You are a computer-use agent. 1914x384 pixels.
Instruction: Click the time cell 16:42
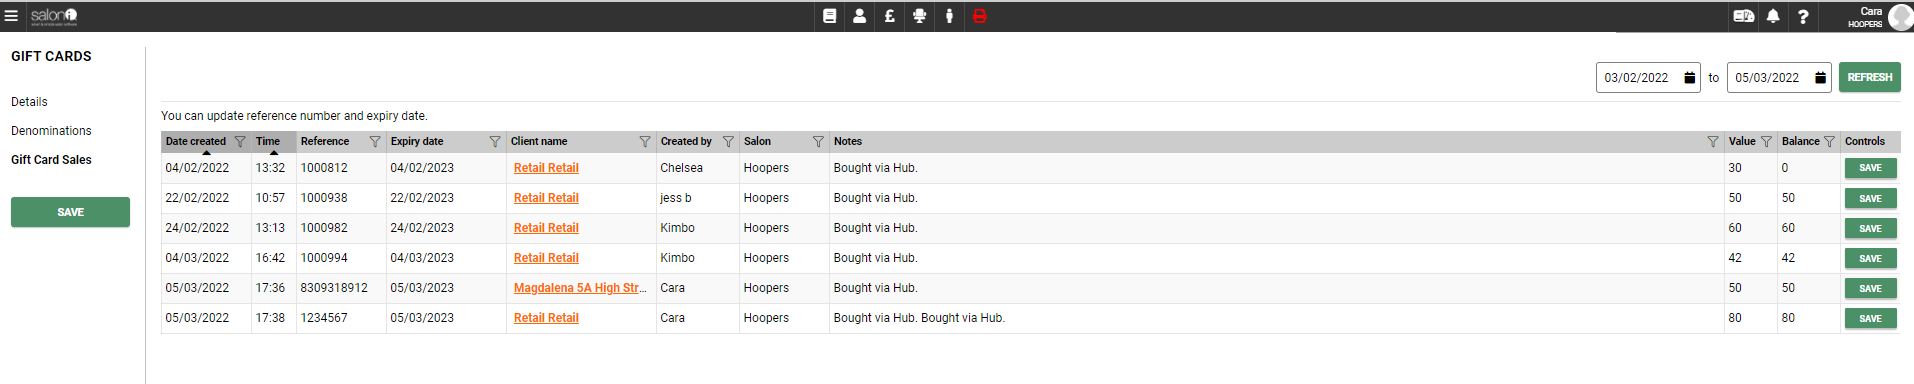click(x=270, y=258)
